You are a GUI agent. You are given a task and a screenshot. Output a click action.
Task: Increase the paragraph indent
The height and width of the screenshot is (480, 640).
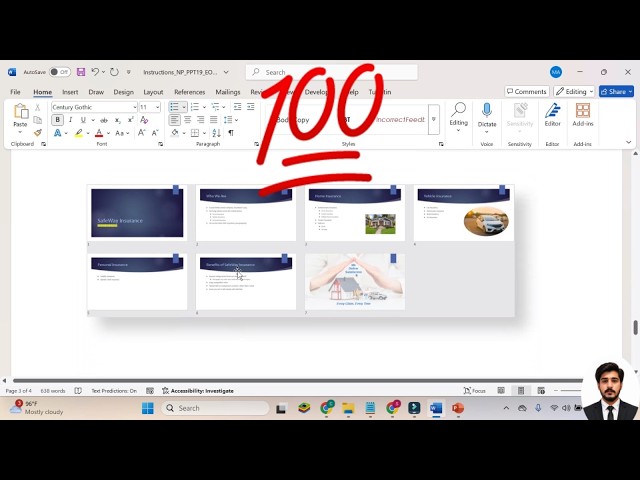tap(251, 107)
